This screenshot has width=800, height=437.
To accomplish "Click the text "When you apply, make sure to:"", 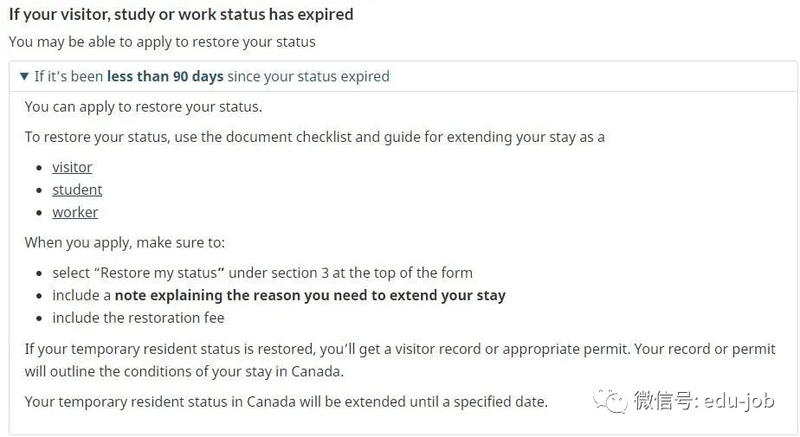I will point(124,242).
